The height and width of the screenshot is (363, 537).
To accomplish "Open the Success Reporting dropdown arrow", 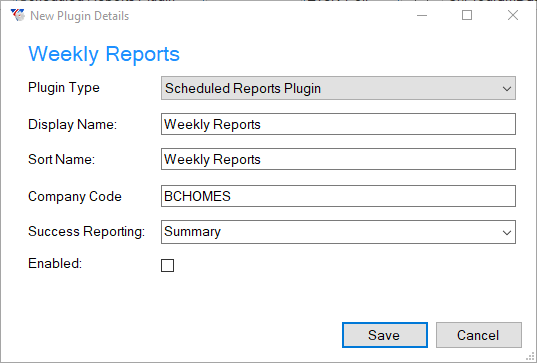I will pyautogui.click(x=507, y=233).
